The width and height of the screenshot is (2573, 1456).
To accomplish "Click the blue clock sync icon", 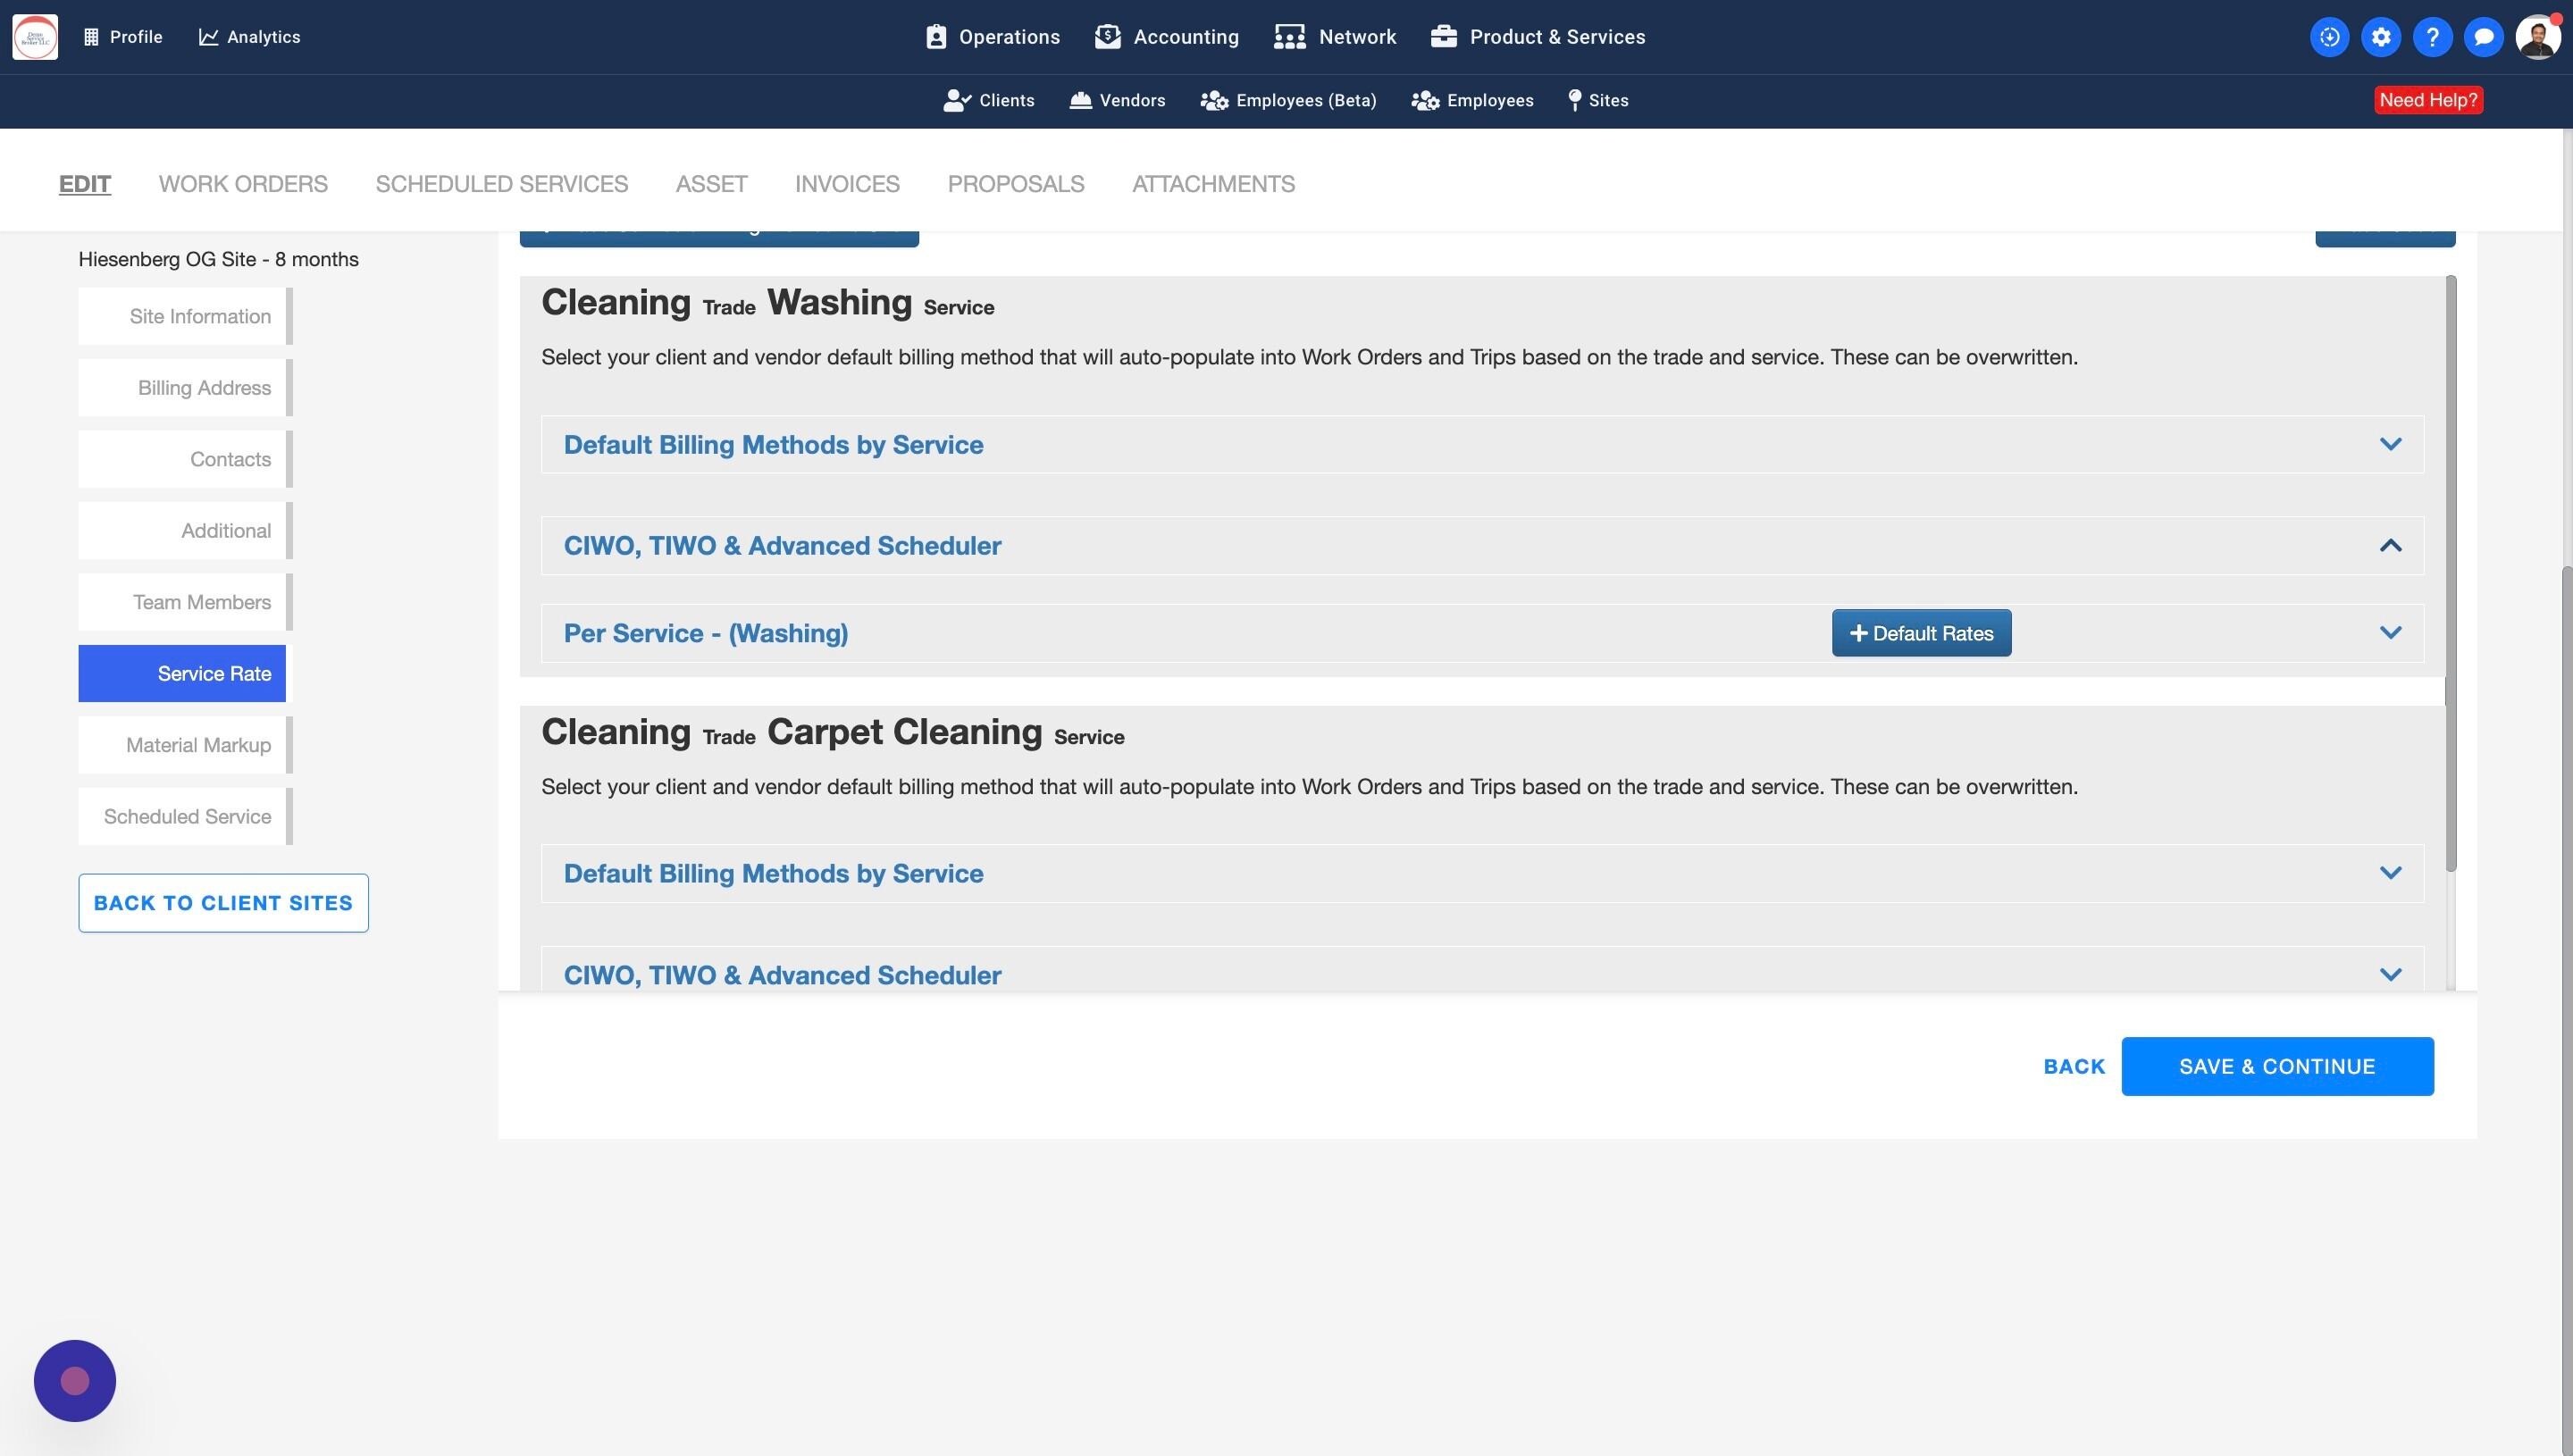I will pyautogui.click(x=2329, y=37).
